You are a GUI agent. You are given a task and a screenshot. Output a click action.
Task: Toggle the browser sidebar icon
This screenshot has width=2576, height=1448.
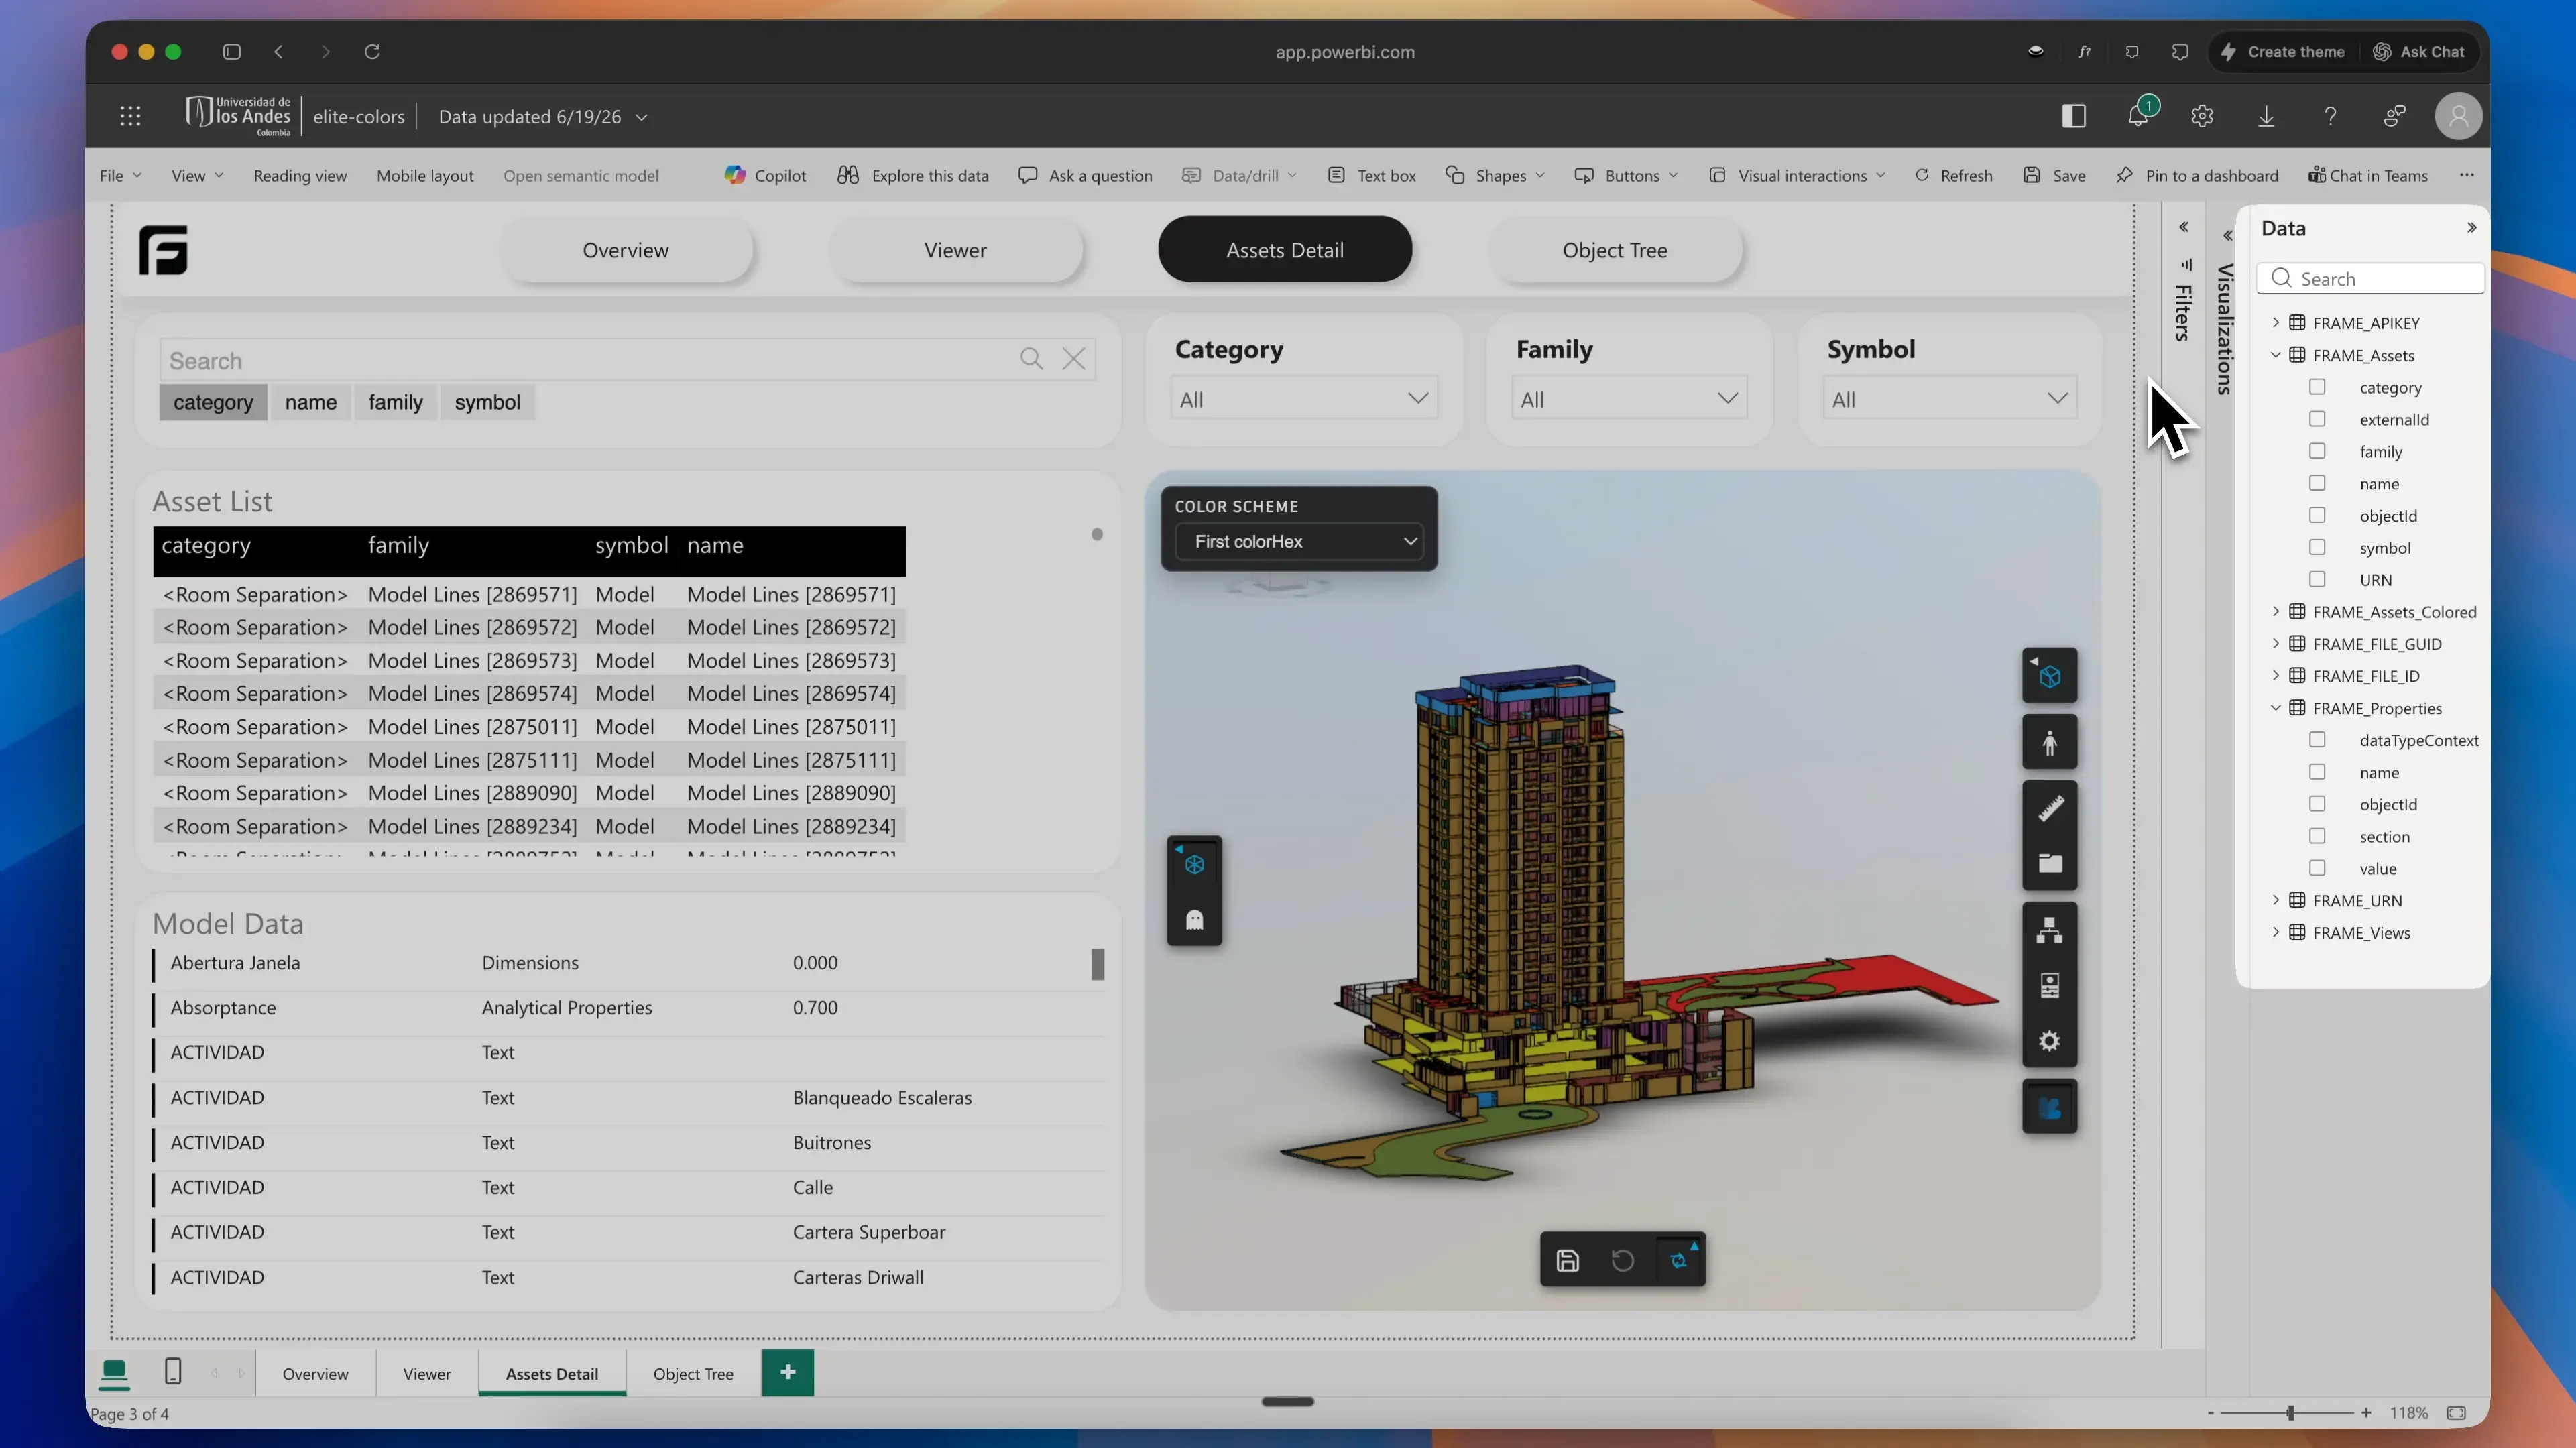click(232, 51)
